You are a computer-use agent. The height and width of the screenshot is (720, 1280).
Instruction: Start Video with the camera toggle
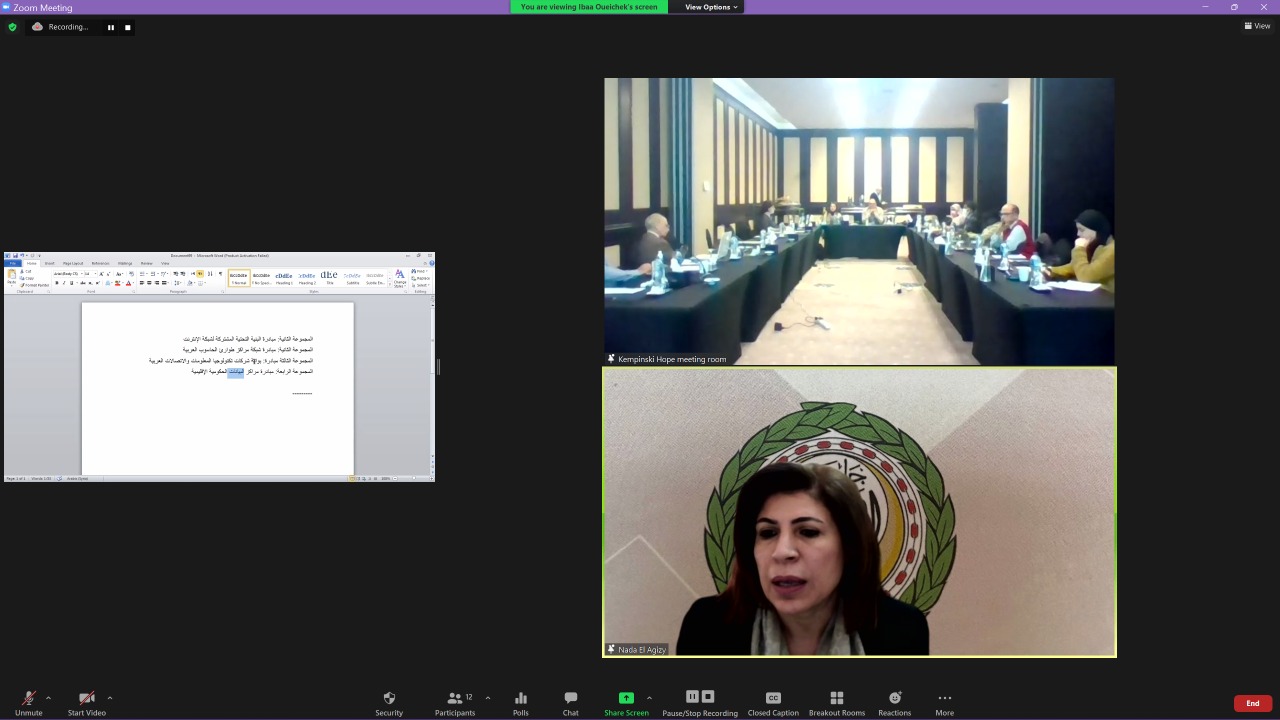click(x=87, y=703)
